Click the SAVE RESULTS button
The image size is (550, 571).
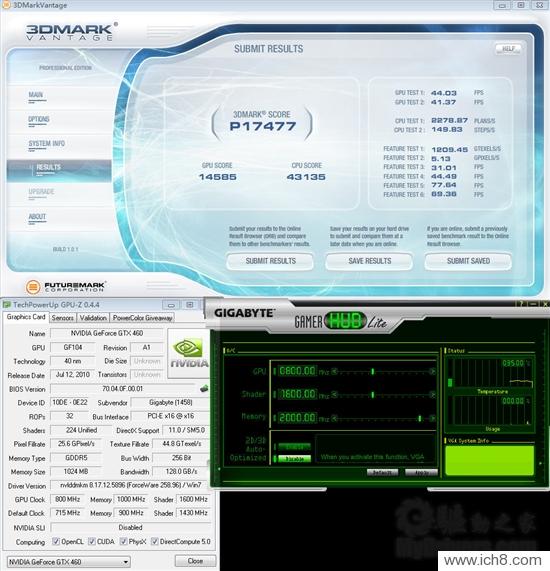(x=369, y=261)
